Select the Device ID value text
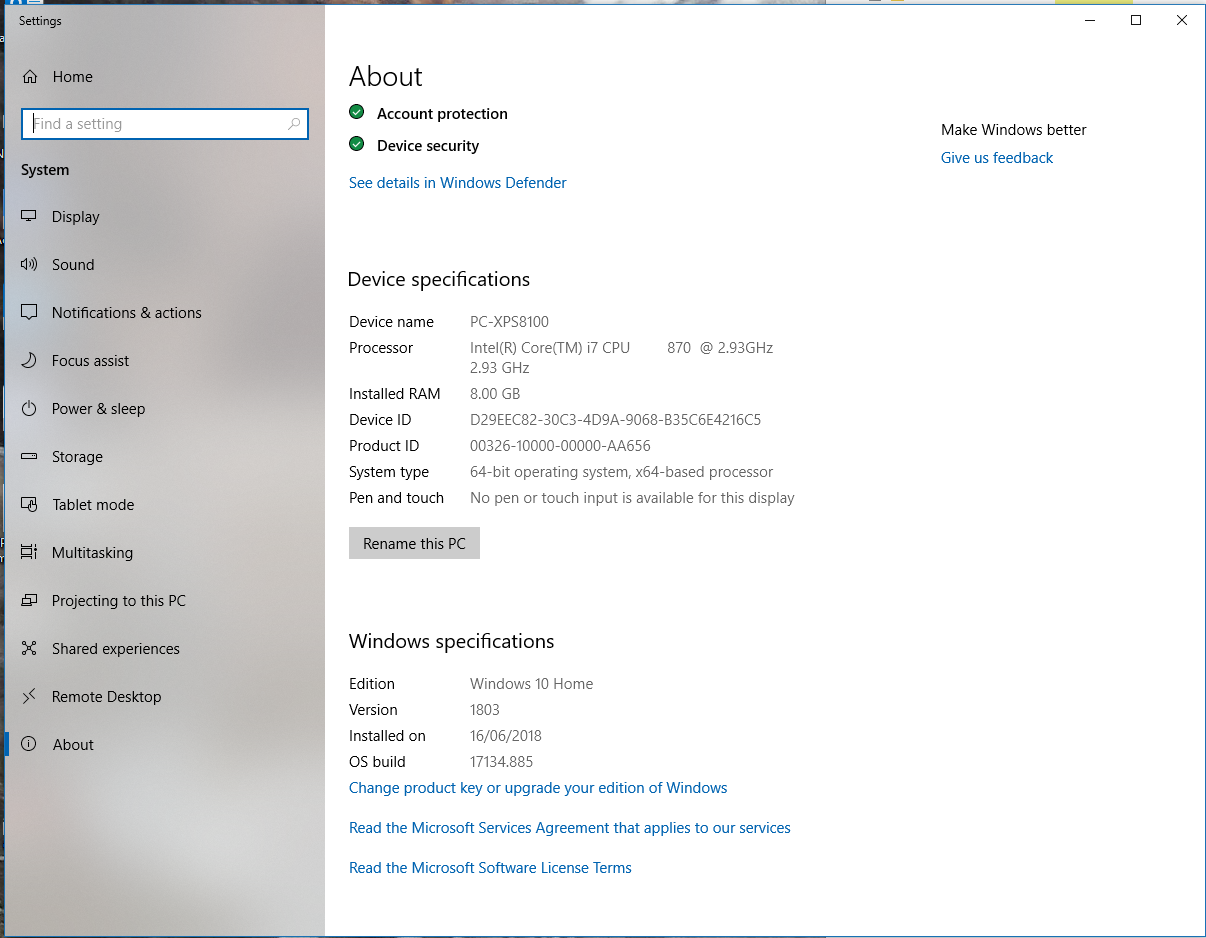 pos(615,420)
